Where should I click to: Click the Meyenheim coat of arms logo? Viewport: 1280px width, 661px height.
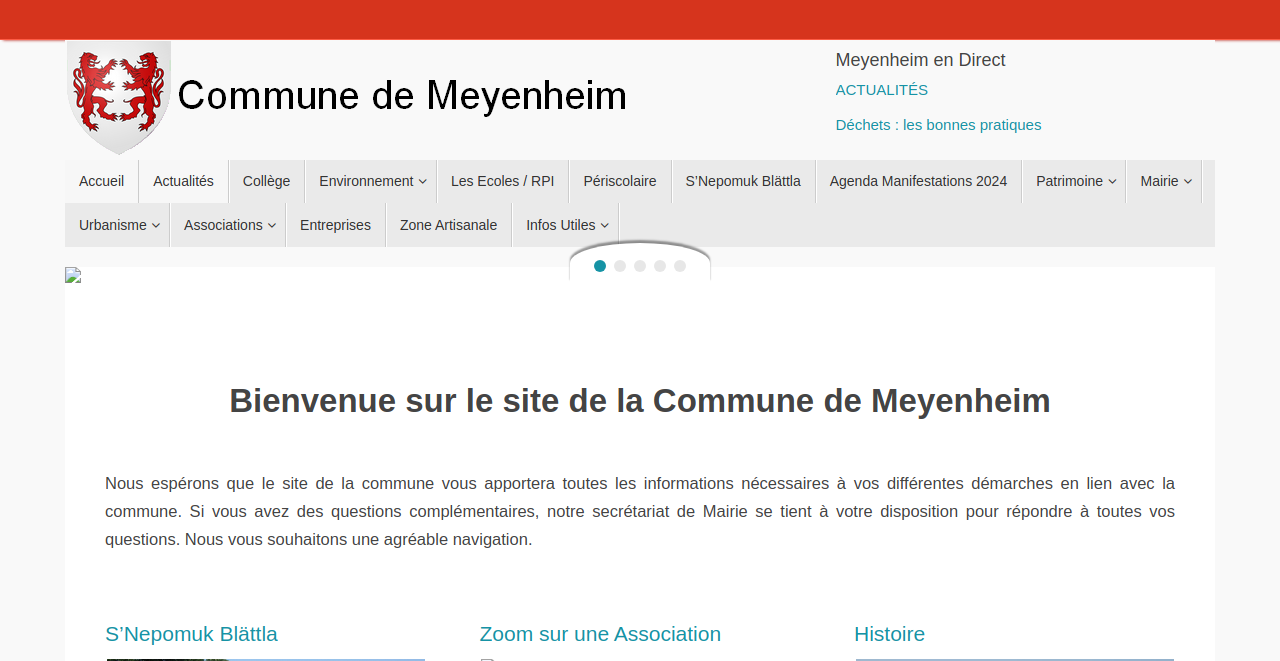pyautogui.click(x=119, y=97)
